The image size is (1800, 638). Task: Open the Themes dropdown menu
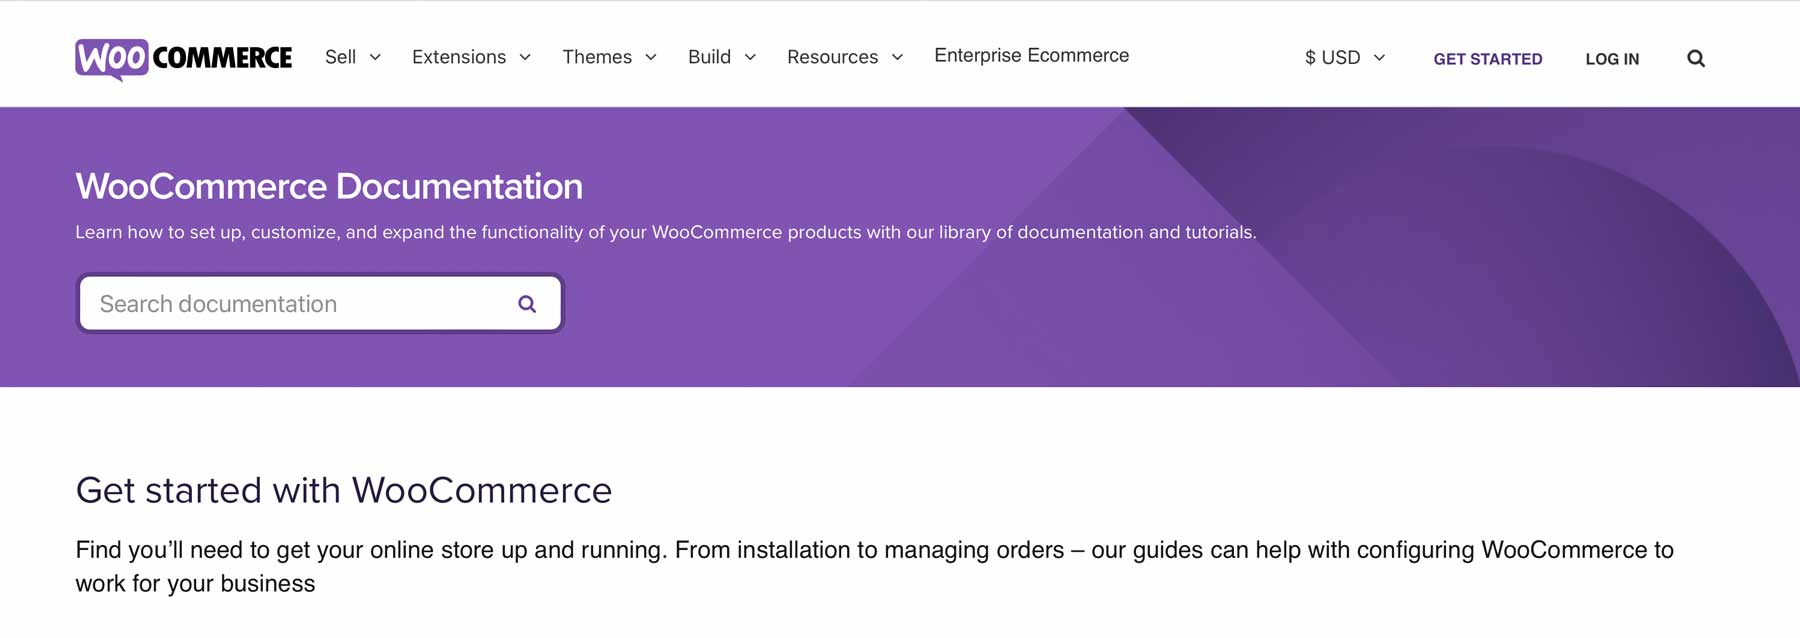[x=597, y=57]
